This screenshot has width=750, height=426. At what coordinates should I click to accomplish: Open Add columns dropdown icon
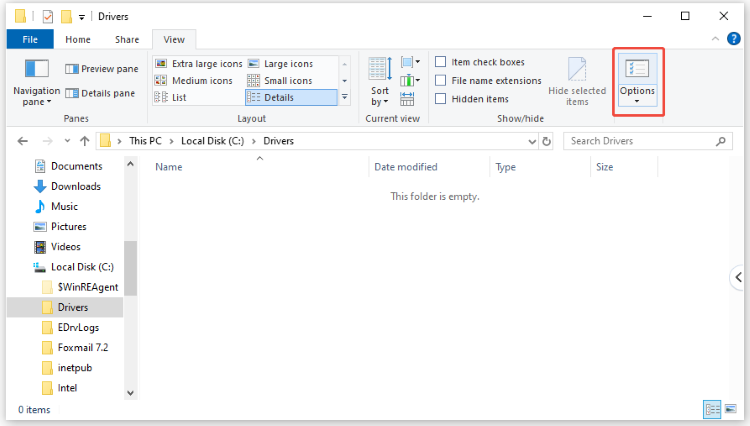coord(410,80)
